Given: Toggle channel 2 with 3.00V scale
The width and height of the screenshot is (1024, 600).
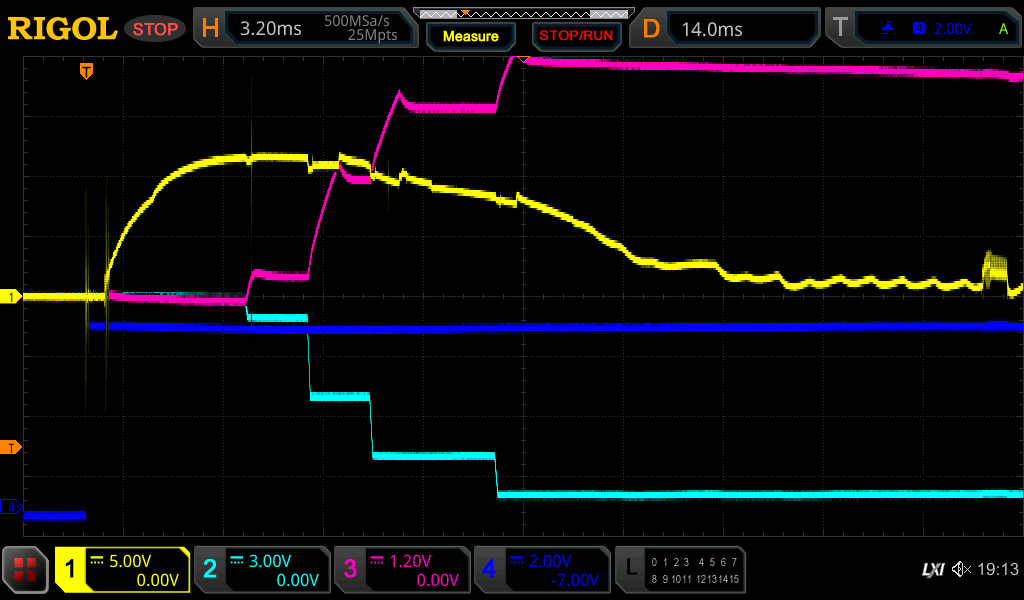Looking at the screenshot, I should pos(262,570).
